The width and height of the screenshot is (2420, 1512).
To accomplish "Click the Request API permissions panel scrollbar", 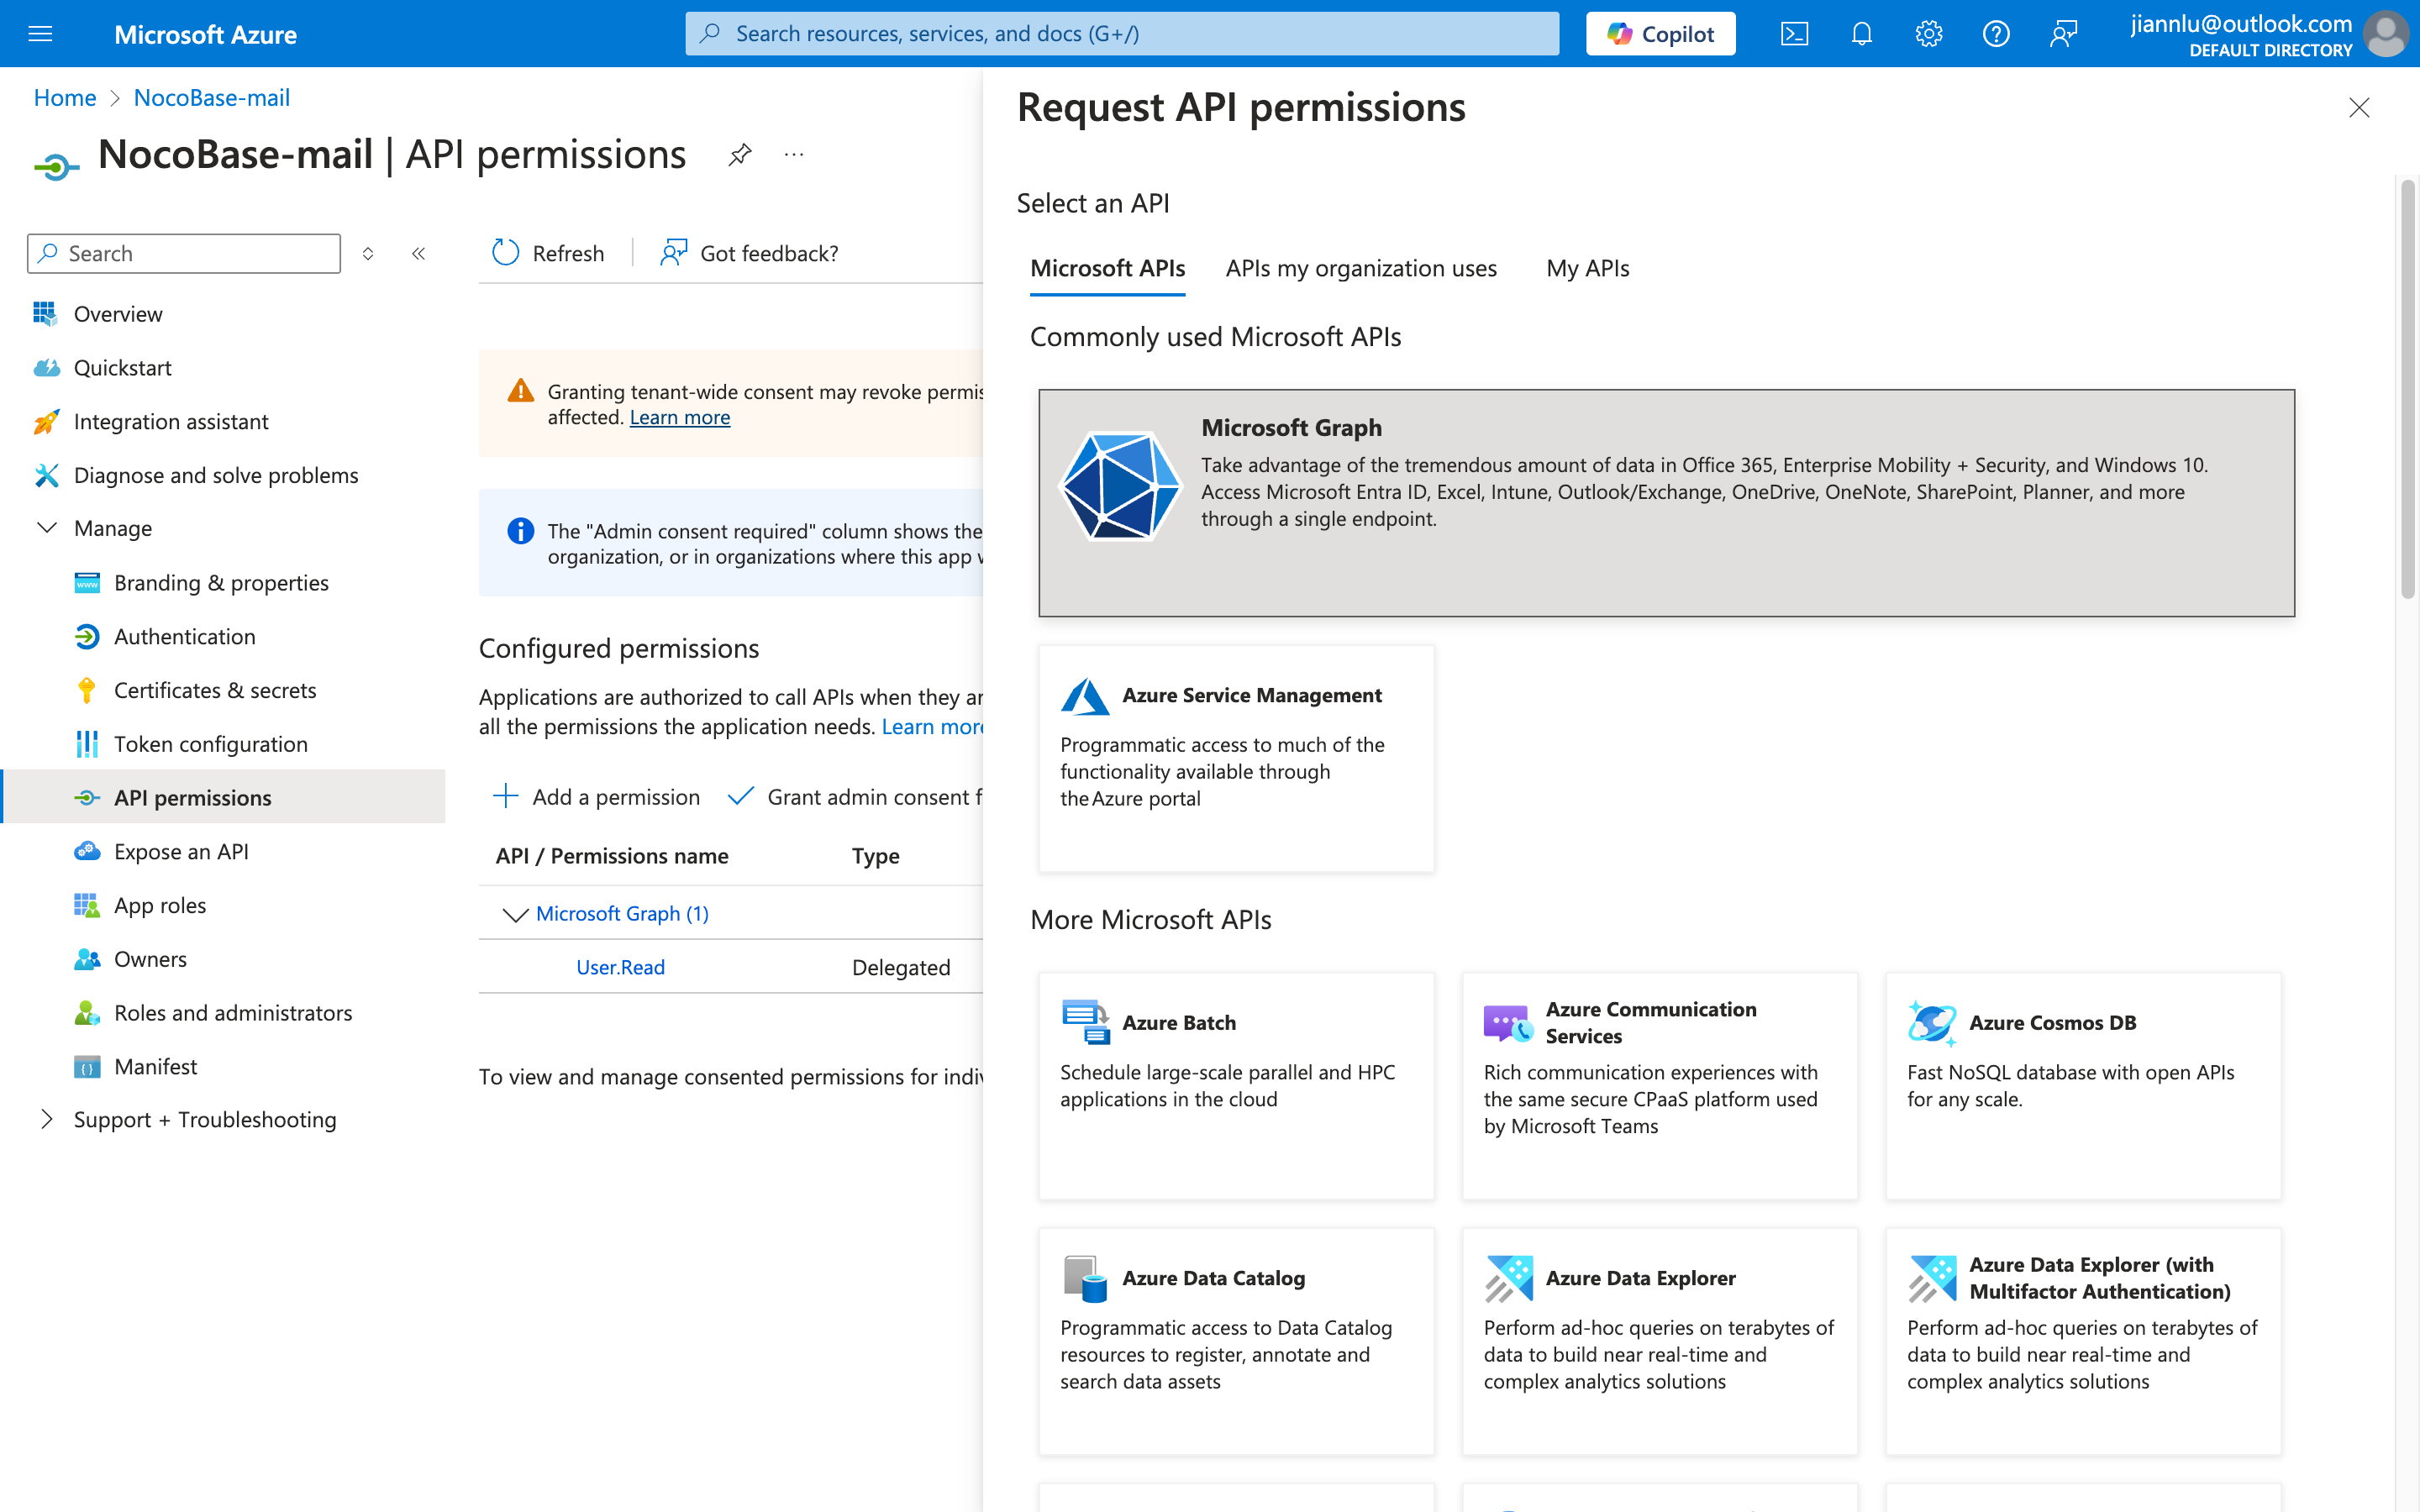I will [2407, 390].
